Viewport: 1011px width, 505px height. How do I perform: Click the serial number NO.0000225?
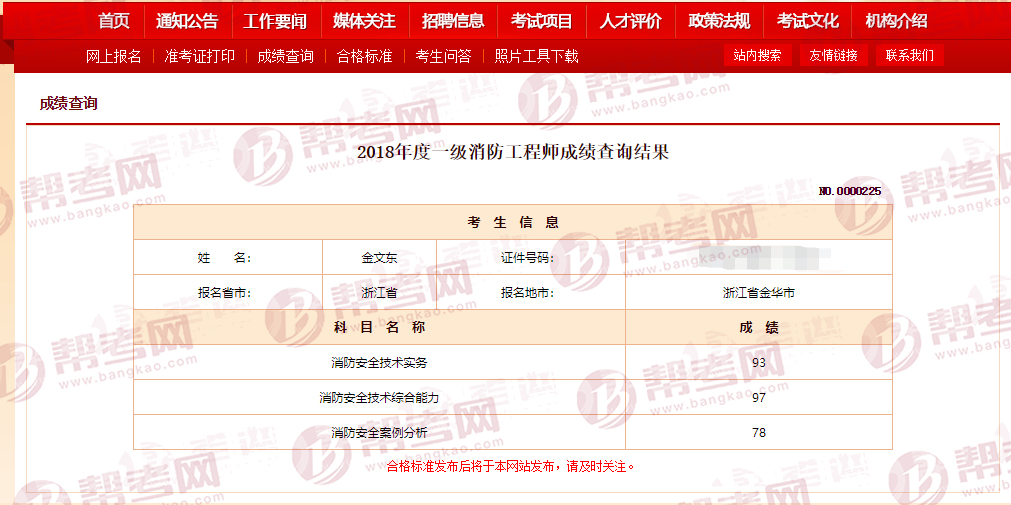pyautogui.click(x=850, y=191)
